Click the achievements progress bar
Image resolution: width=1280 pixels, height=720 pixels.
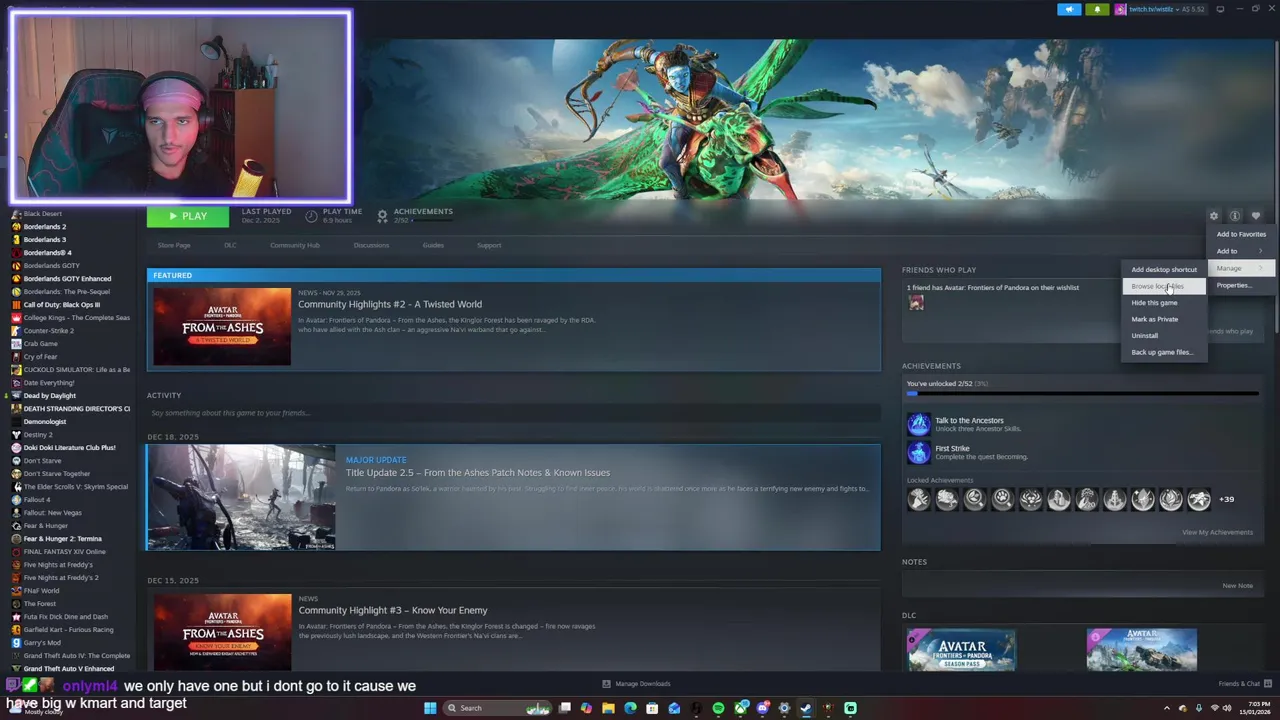[1084, 394]
